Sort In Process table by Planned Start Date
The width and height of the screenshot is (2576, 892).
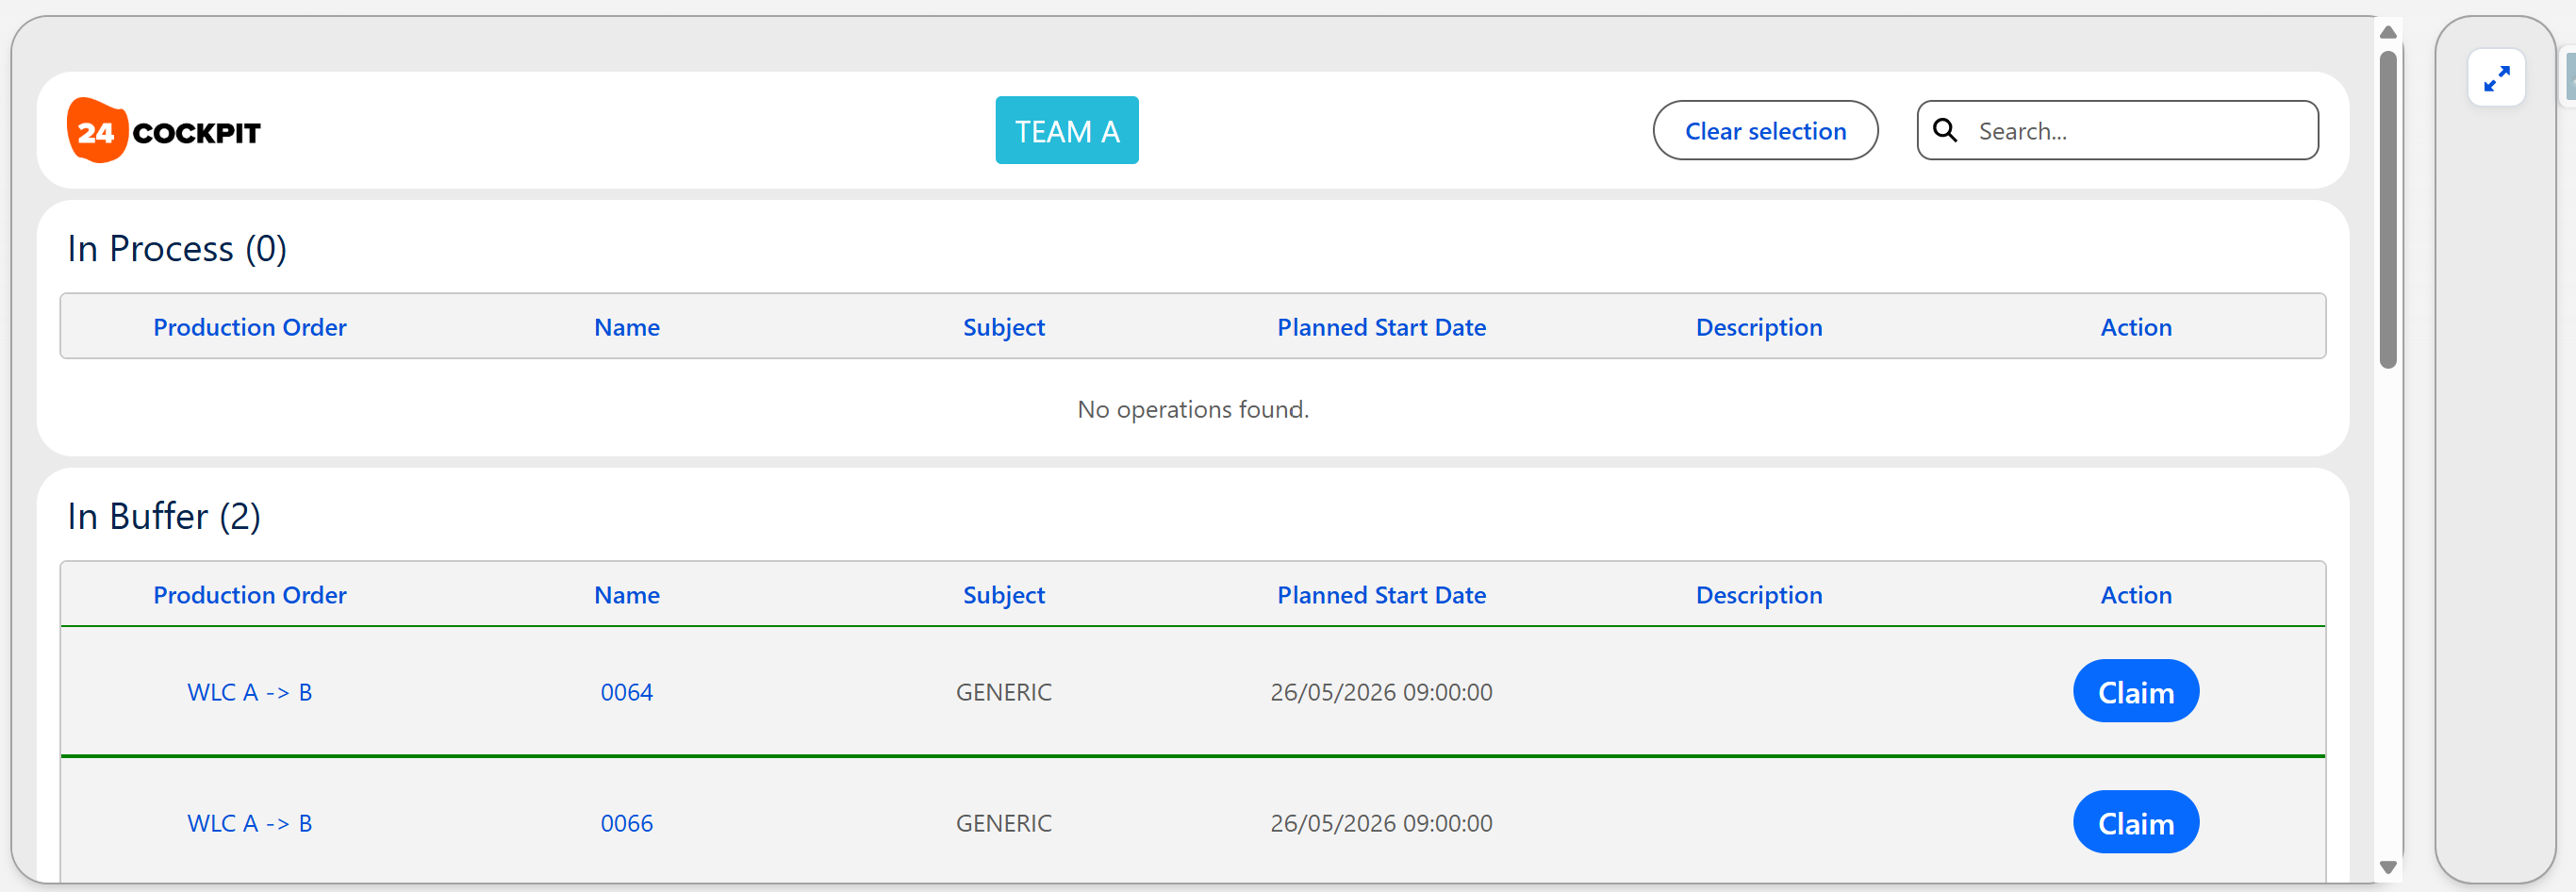1382,327
